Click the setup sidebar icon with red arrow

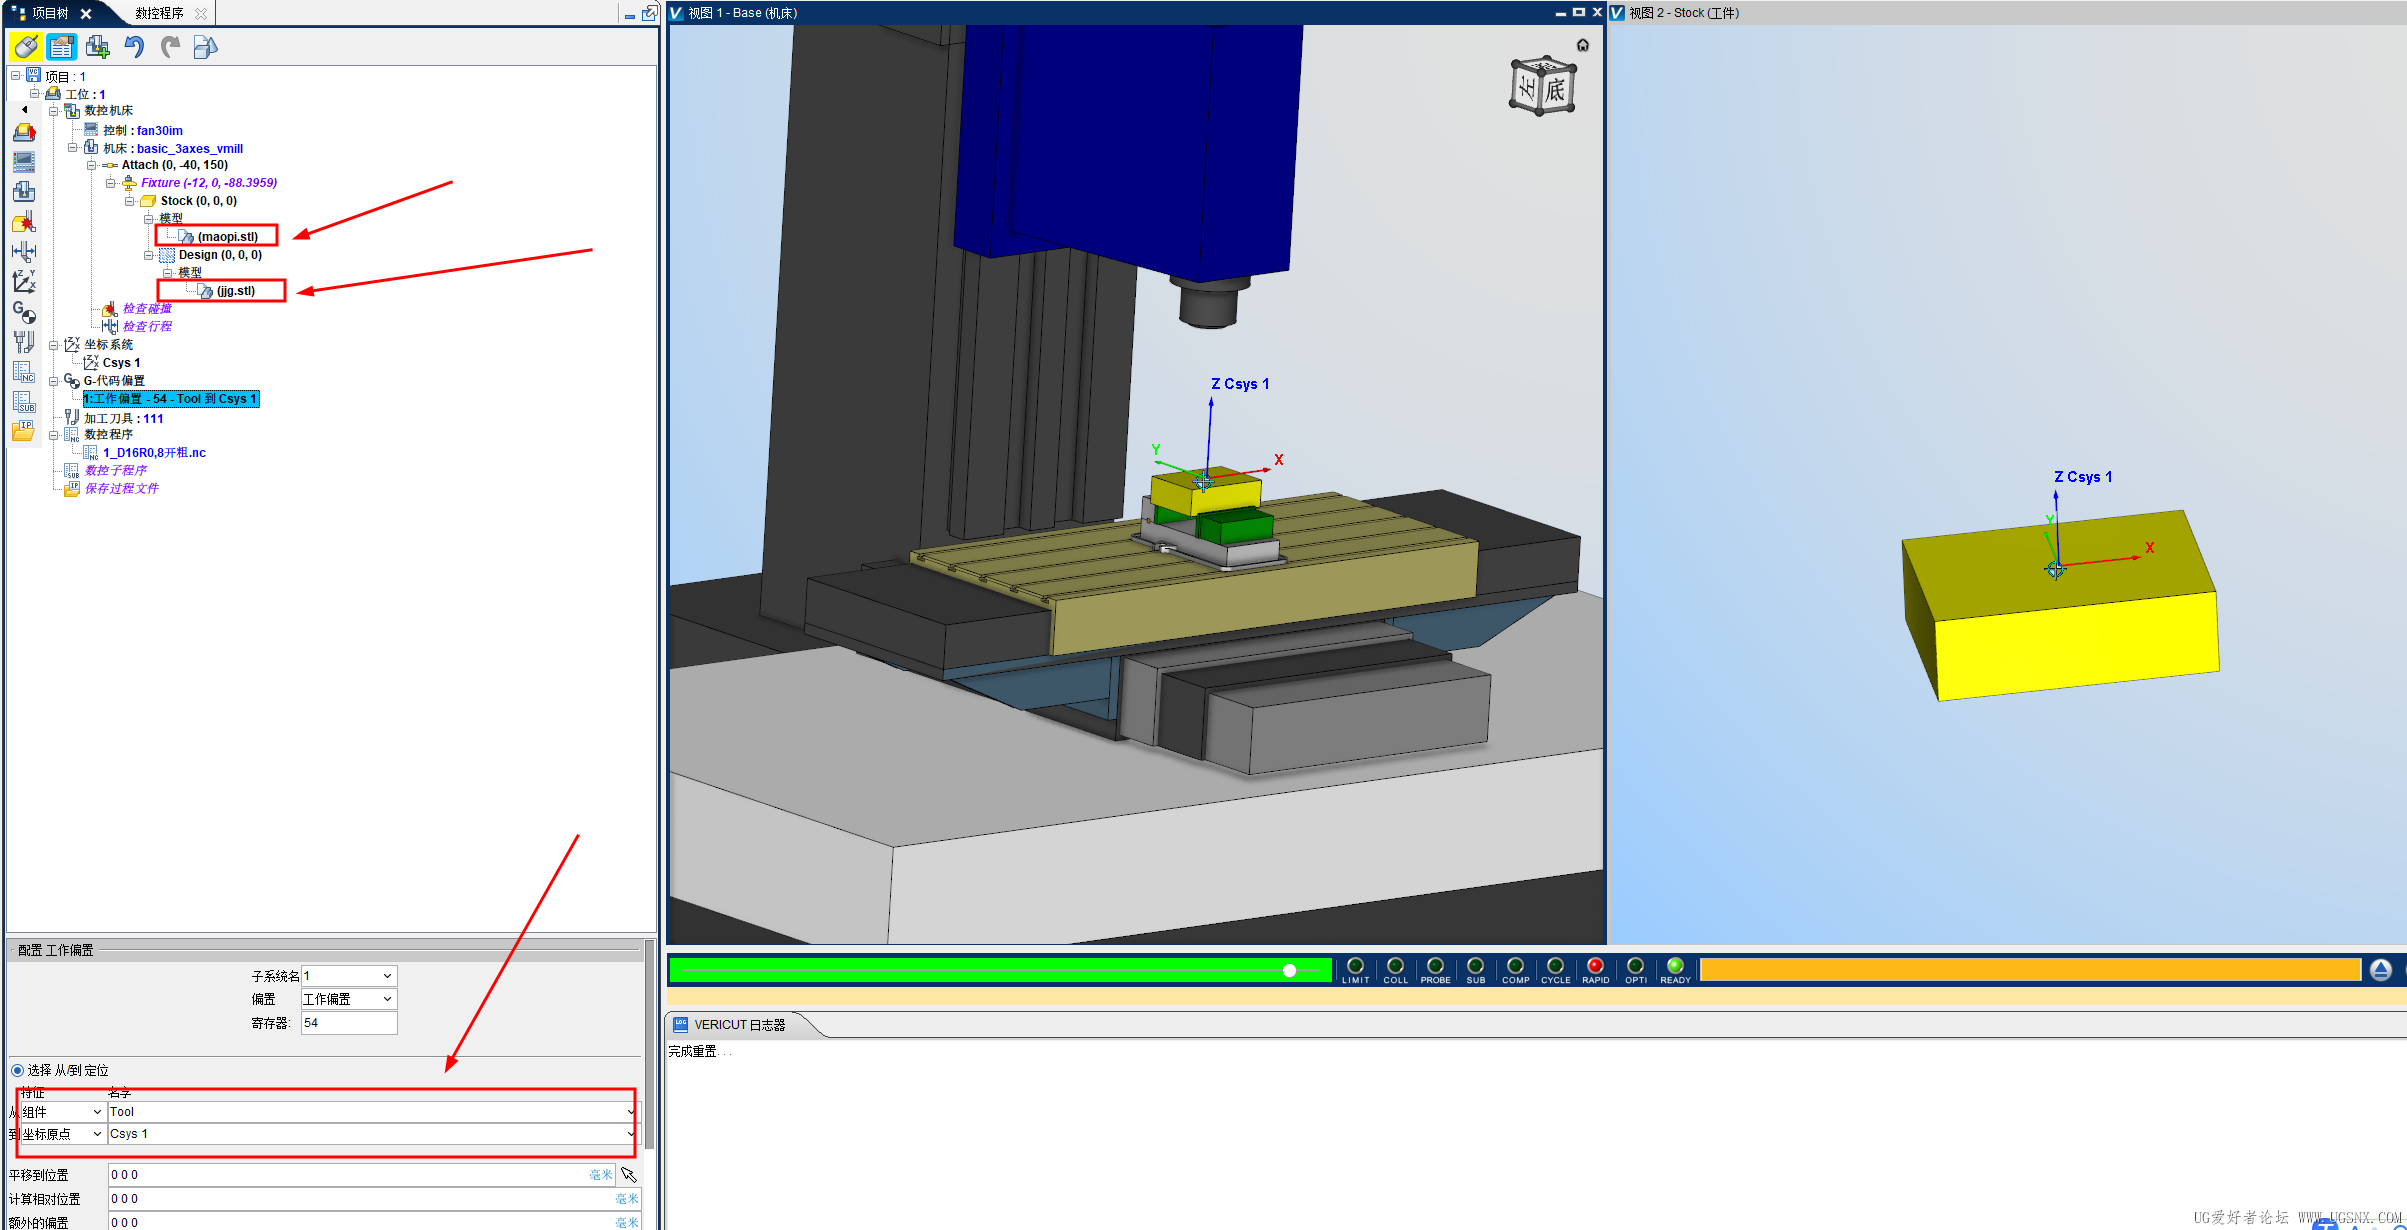24,132
